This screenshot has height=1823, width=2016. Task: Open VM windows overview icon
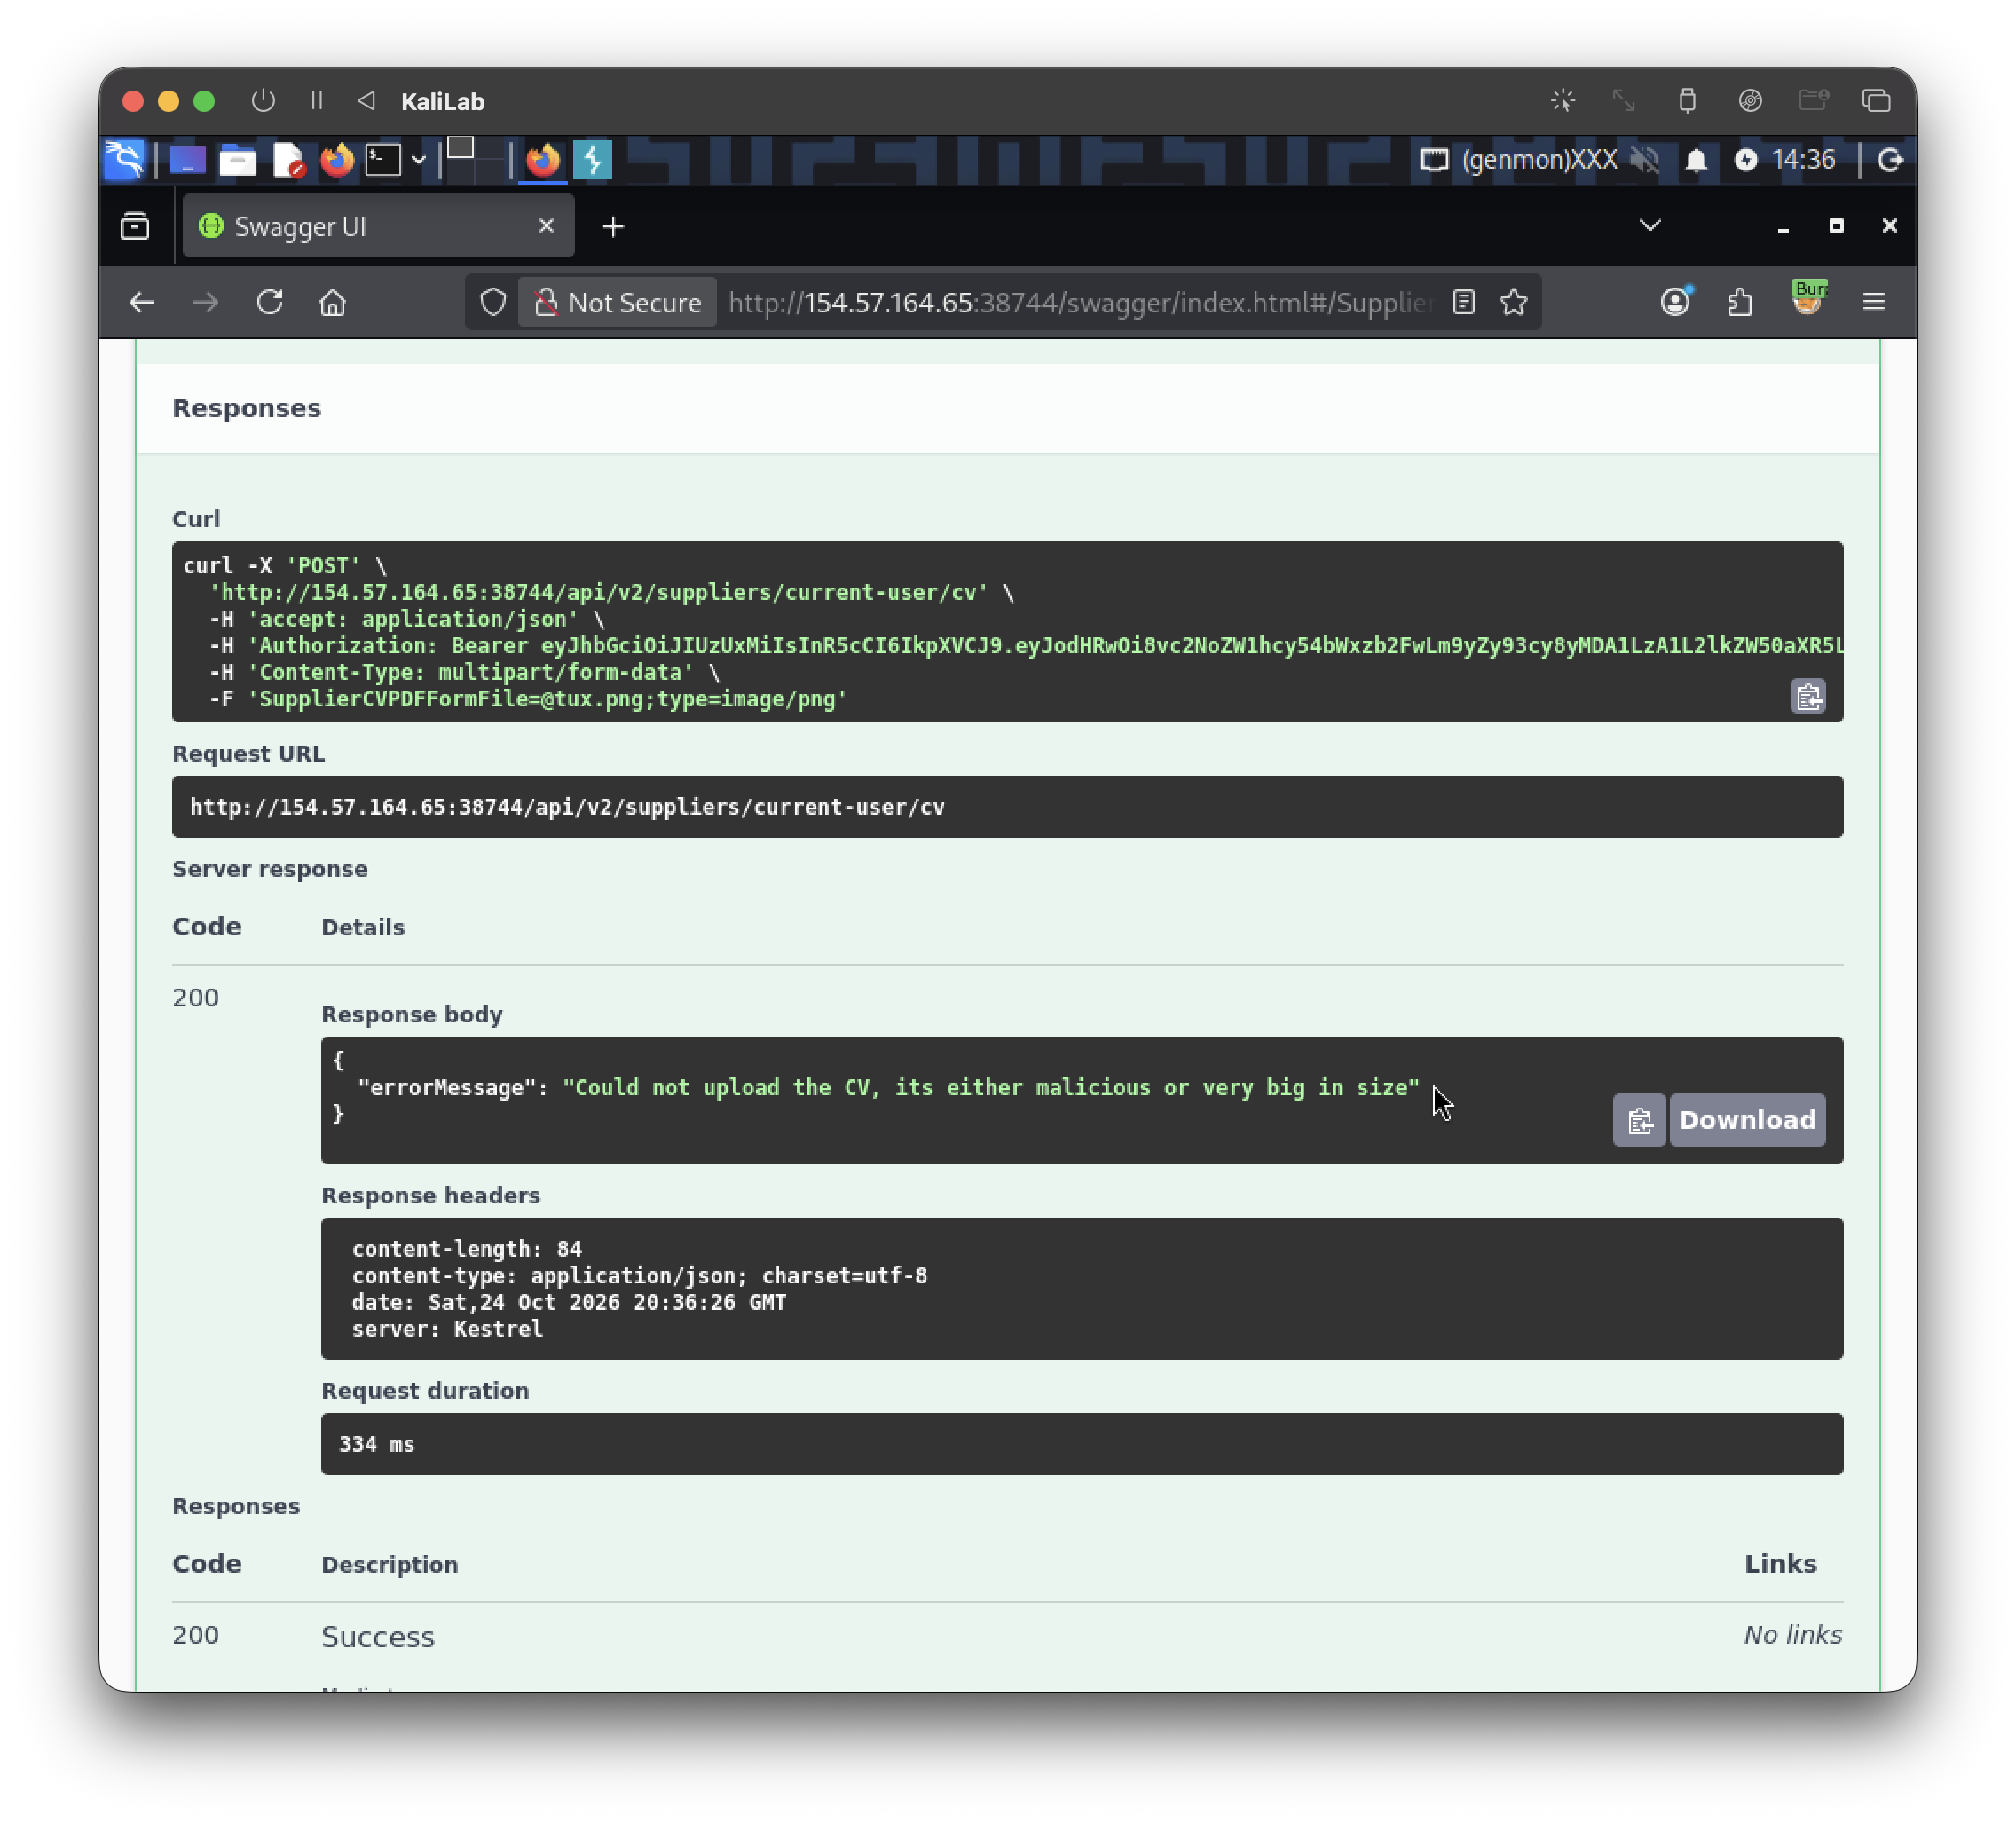[1876, 101]
